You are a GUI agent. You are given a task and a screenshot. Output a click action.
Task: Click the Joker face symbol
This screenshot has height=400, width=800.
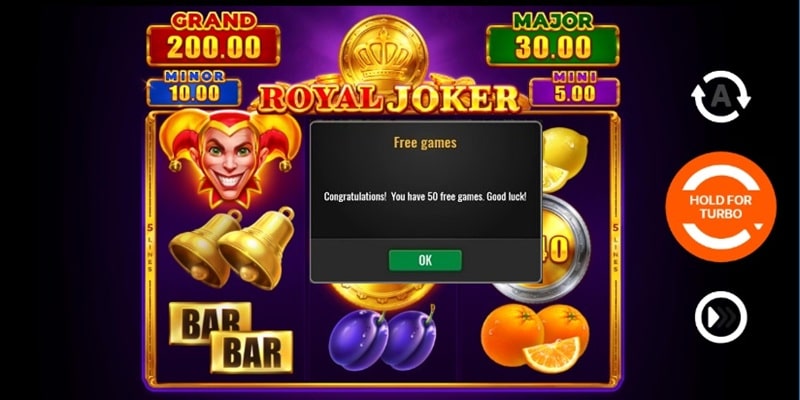[230, 157]
